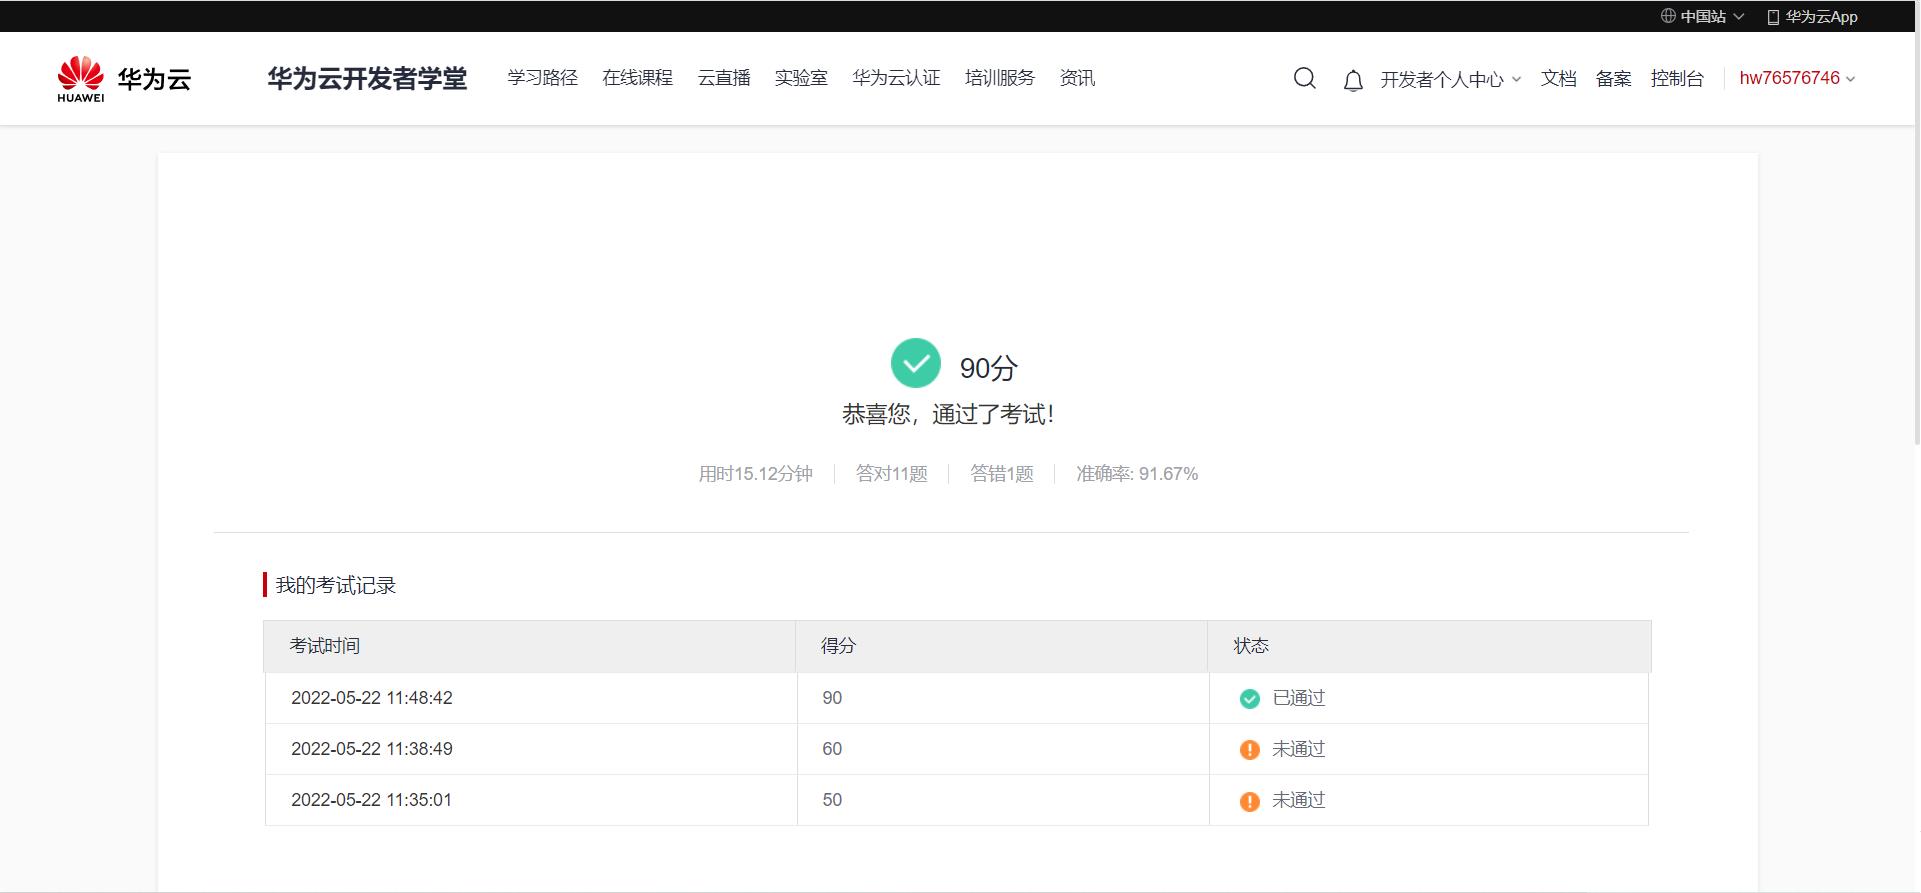1921x893 pixels.
Task: Open the hw76576746 account dropdown
Action: (x=1797, y=78)
